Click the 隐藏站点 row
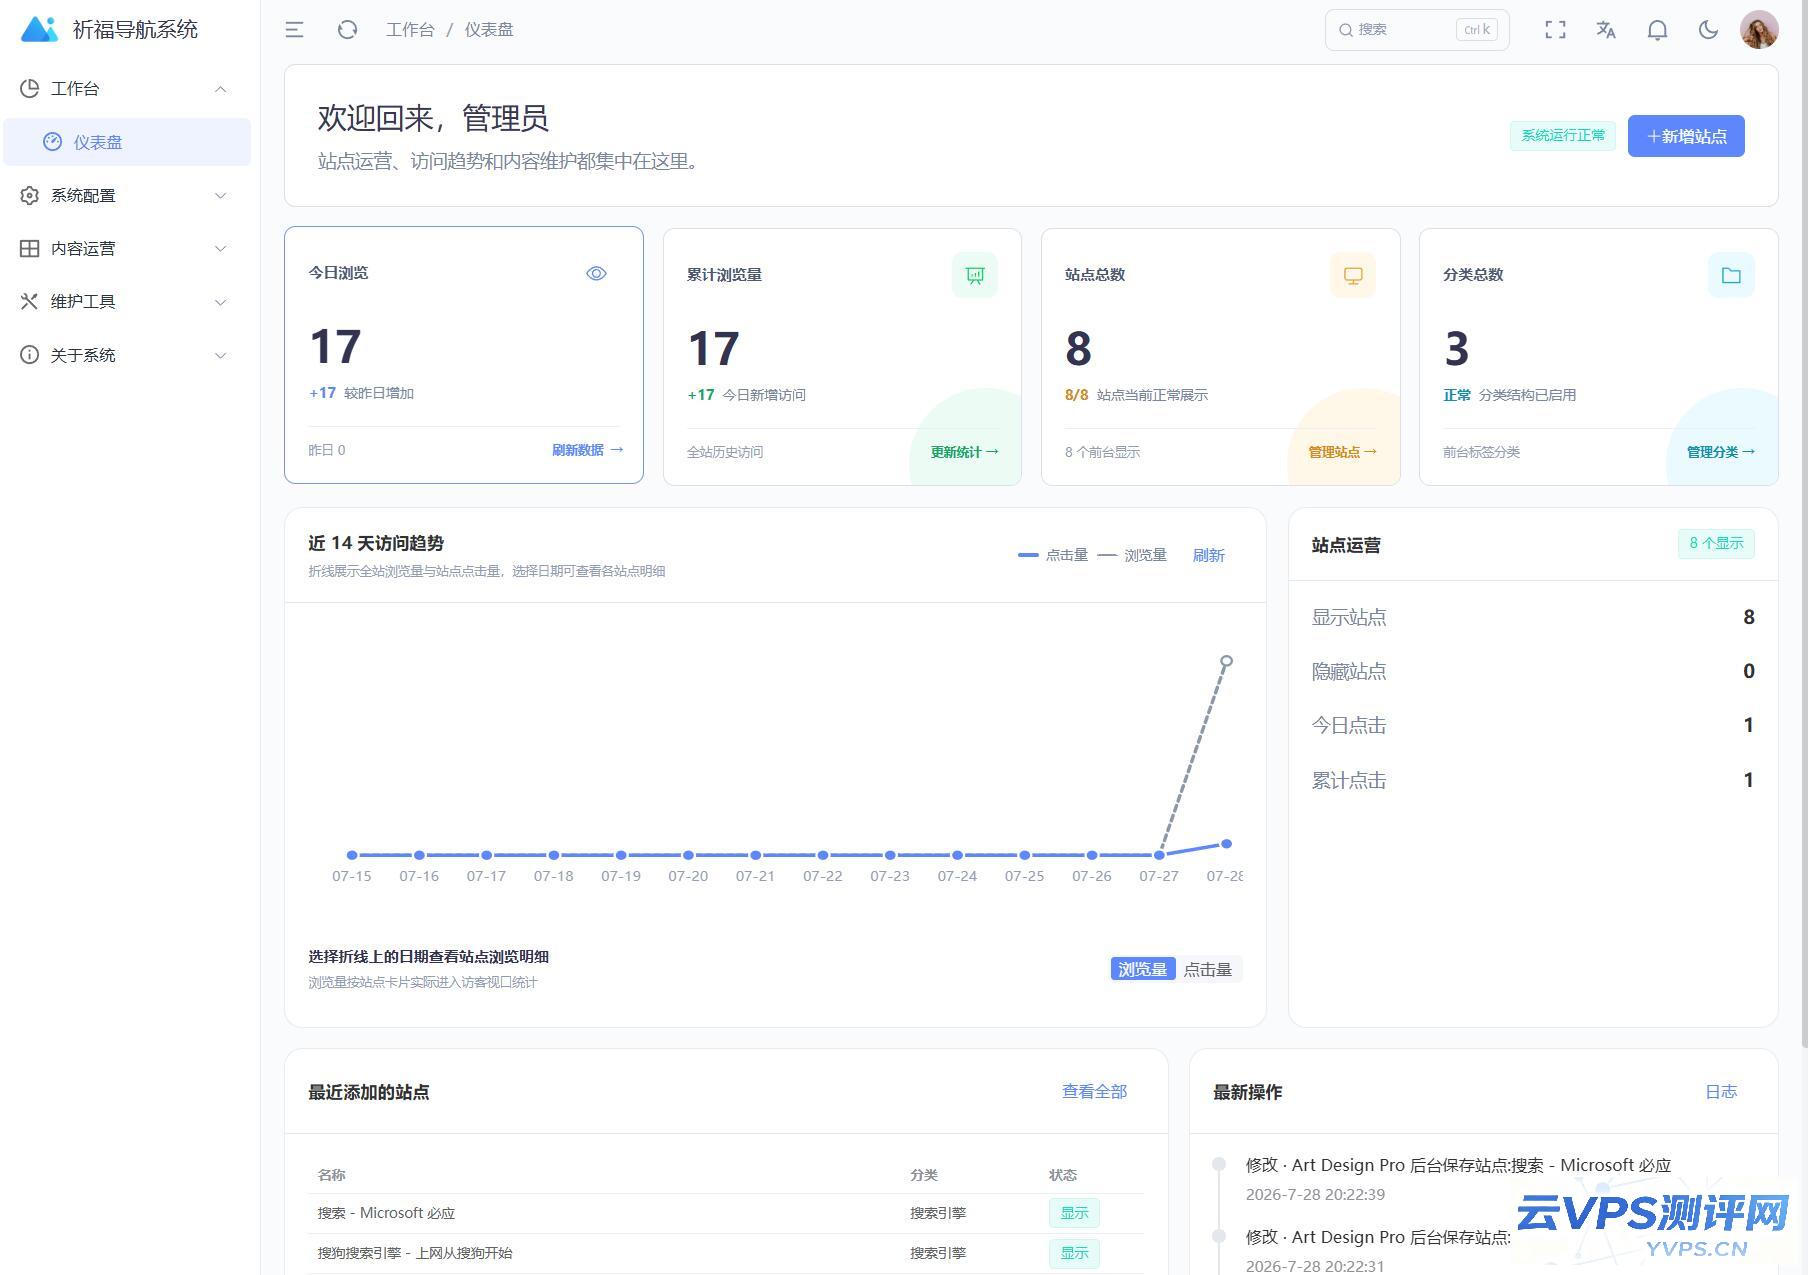The image size is (1808, 1275). pyautogui.click(x=1533, y=671)
